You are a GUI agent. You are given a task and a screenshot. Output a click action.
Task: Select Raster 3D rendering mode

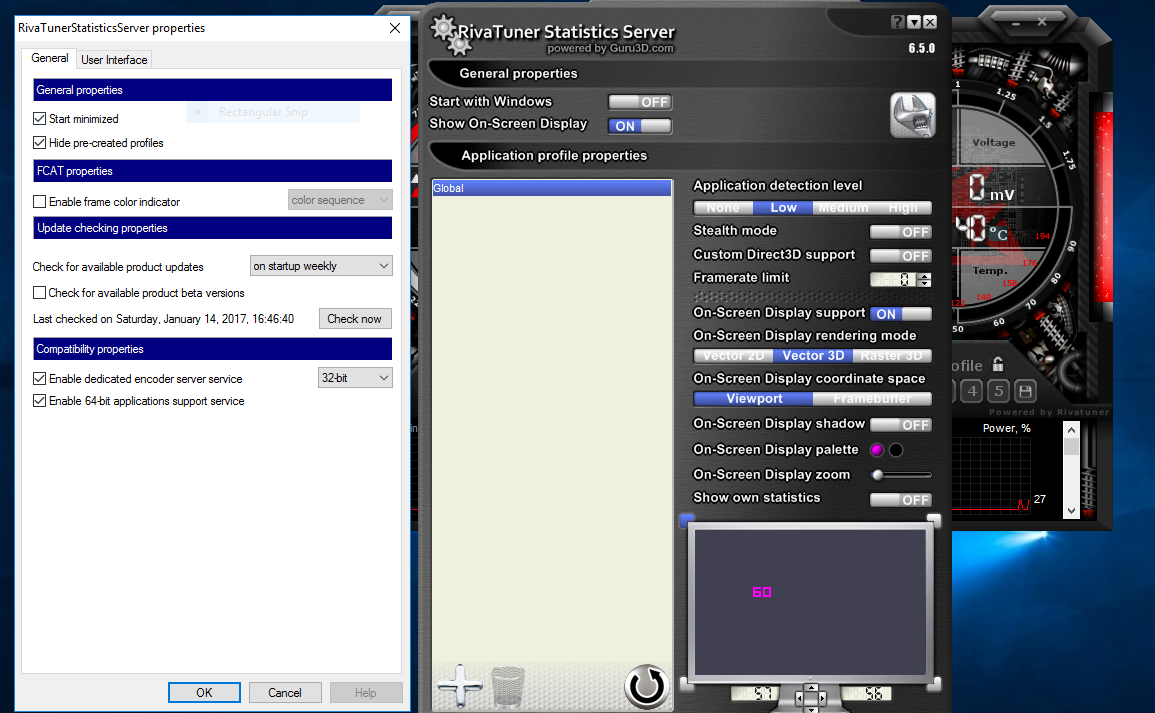pyautogui.click(x=892, y=356)
